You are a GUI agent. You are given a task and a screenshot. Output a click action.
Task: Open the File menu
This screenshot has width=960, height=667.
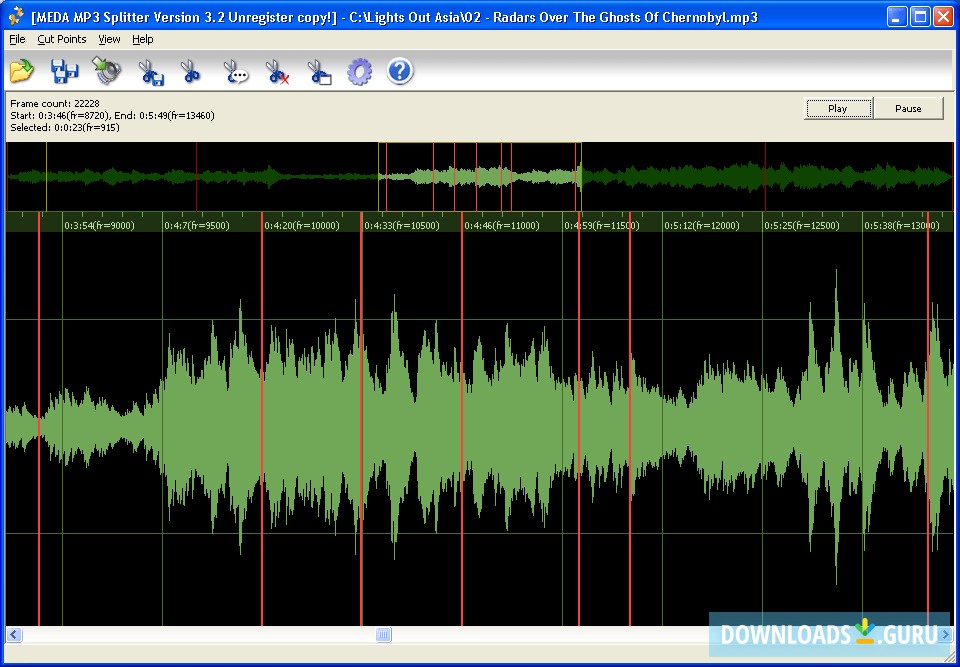(17, 39)
